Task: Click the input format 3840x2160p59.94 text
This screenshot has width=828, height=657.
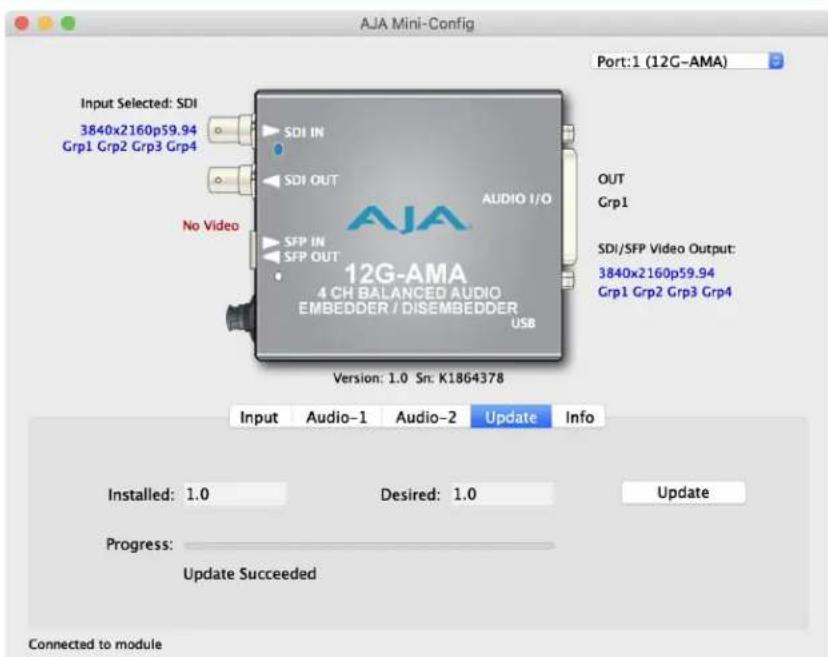Action: [x=138, y=129]
